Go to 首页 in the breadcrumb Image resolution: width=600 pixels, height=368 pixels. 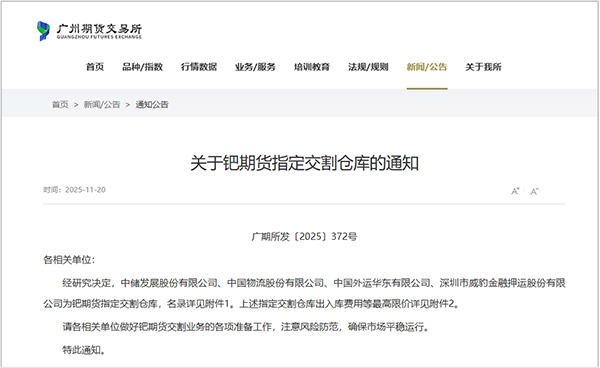click(60, 104)
